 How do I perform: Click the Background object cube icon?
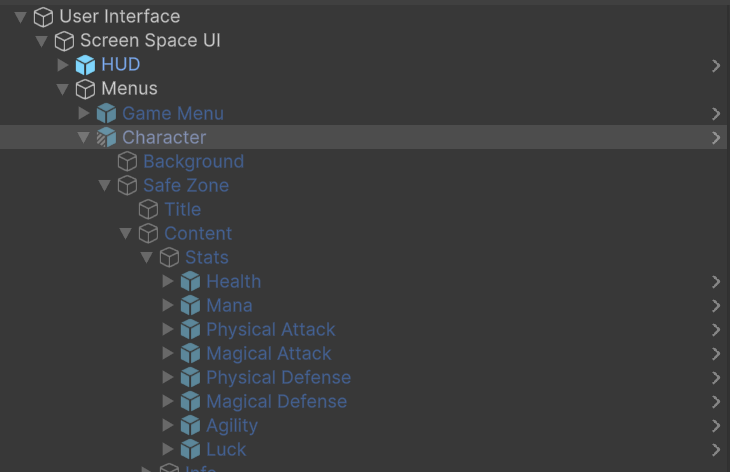point(127,161)
